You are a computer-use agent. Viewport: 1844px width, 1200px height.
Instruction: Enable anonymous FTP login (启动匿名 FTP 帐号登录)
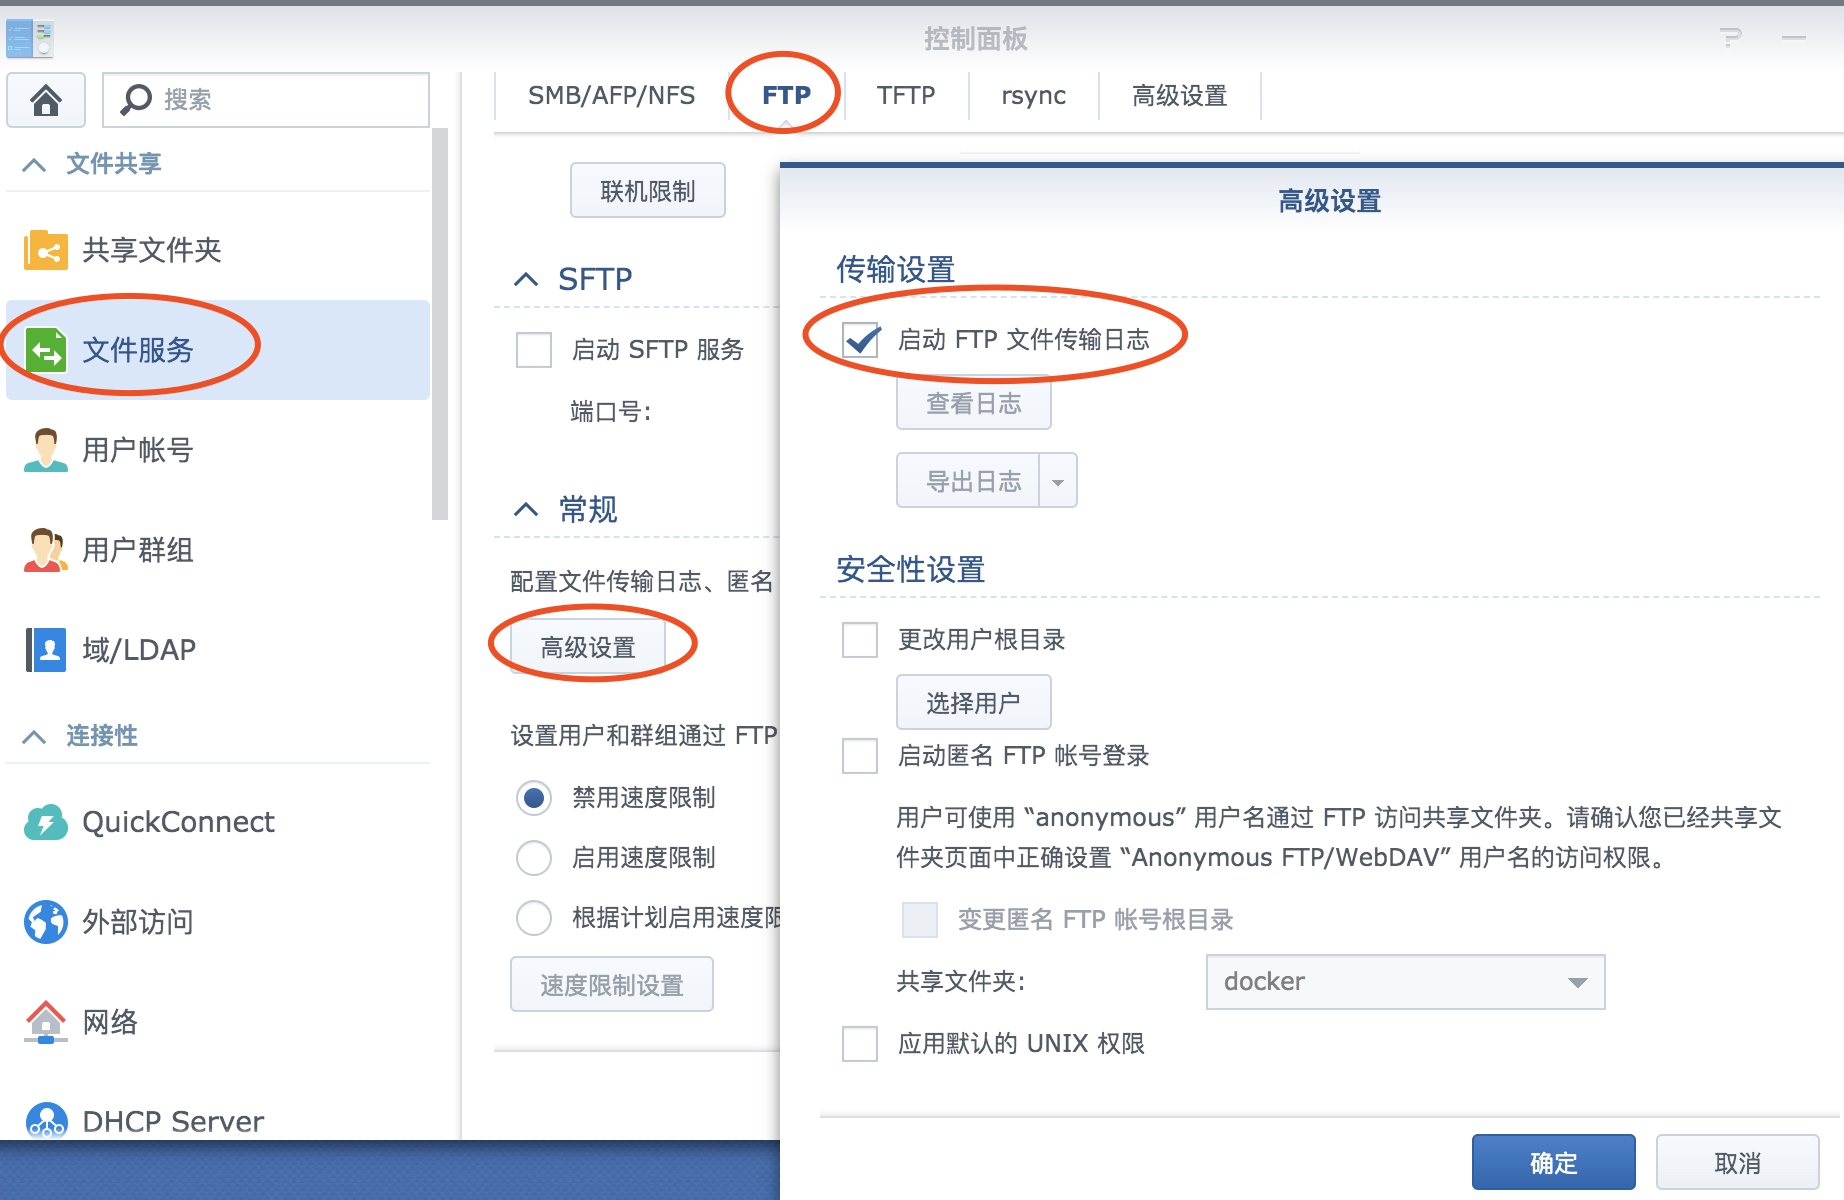click(x=860, y=756)
